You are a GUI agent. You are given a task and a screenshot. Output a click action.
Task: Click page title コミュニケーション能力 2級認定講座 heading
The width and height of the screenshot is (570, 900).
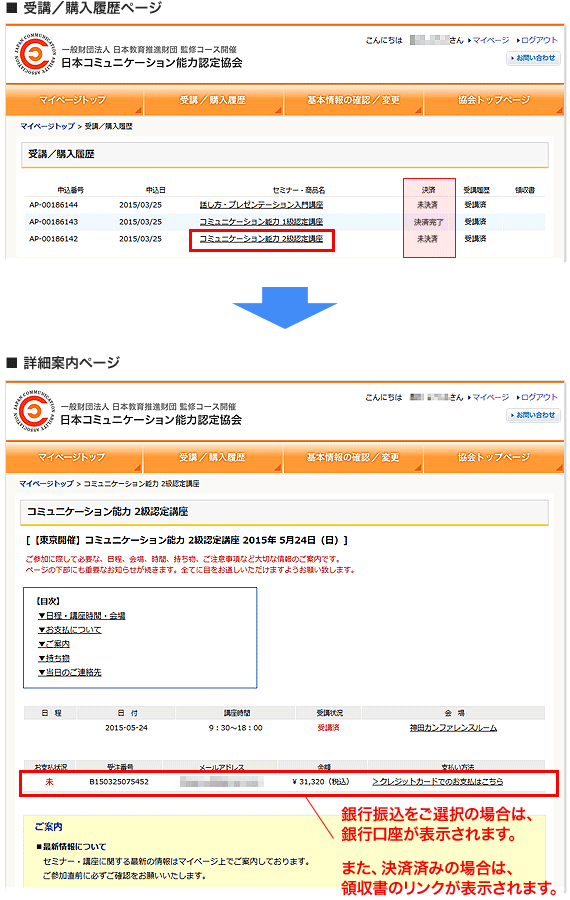pos(107,511)
